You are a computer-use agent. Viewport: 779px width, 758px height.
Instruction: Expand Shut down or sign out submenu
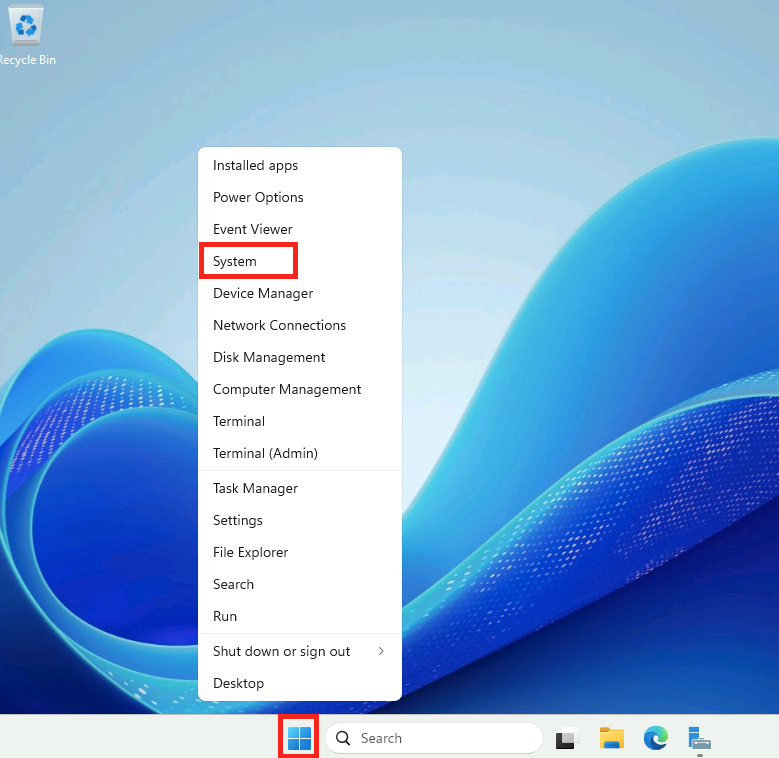[x=300, y=651]
